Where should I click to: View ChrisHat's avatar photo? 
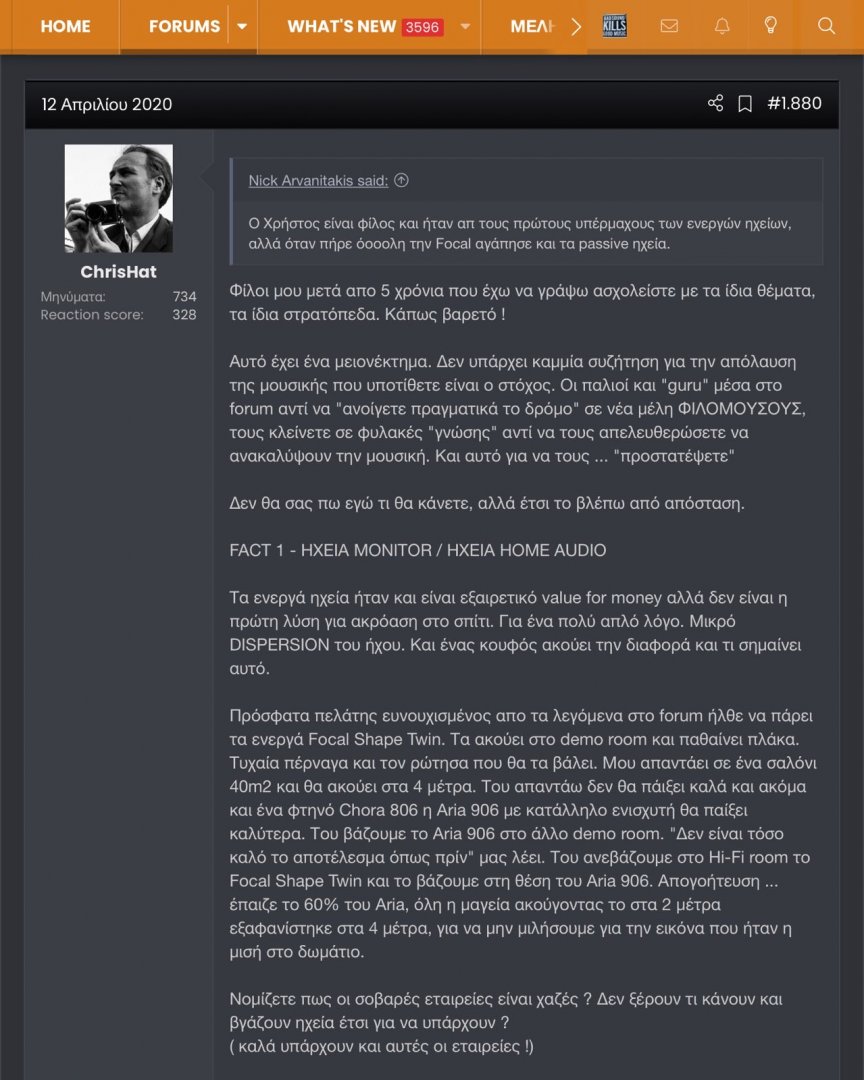(x=119, y=198)
